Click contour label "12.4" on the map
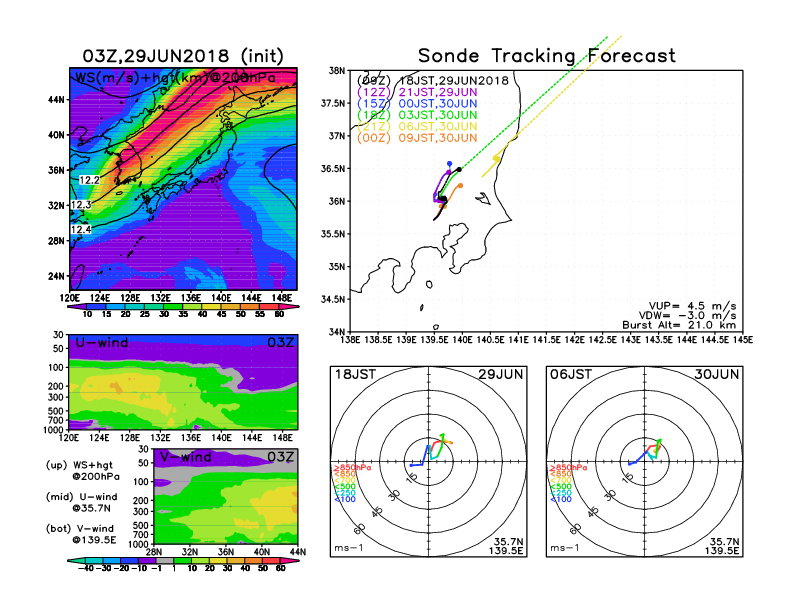 pos(81,230)
